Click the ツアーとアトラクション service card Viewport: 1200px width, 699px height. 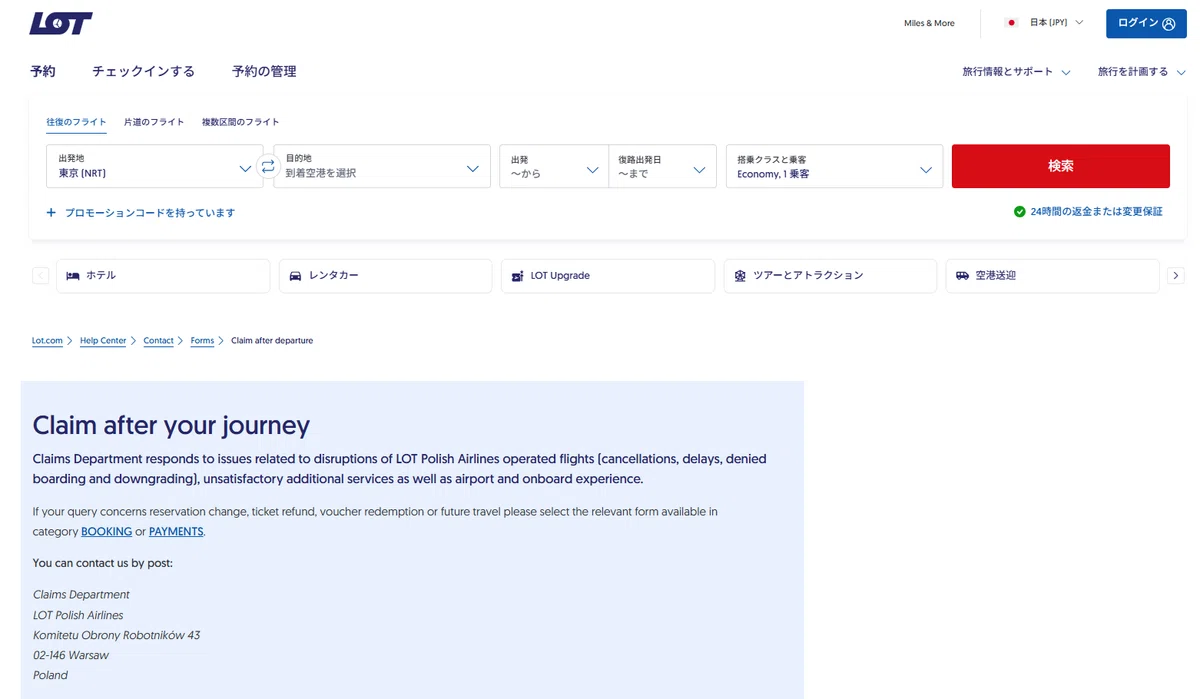tap(830, 276)
